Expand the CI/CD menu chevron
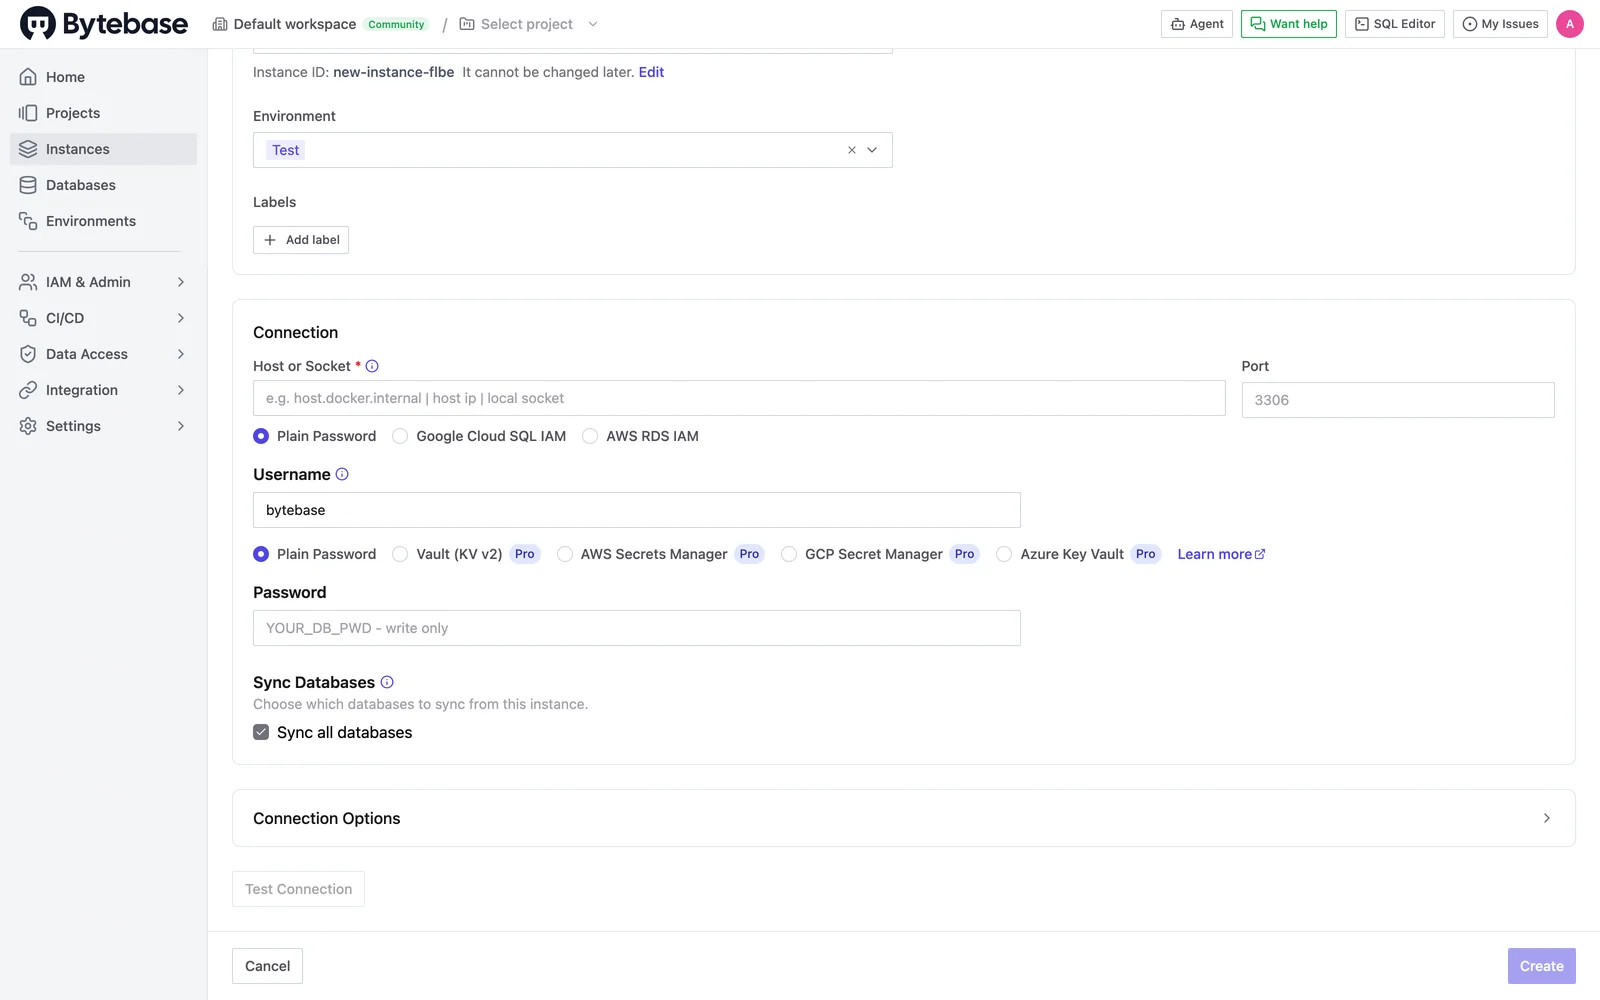1600x1000 pixels. tap(181, 318)
